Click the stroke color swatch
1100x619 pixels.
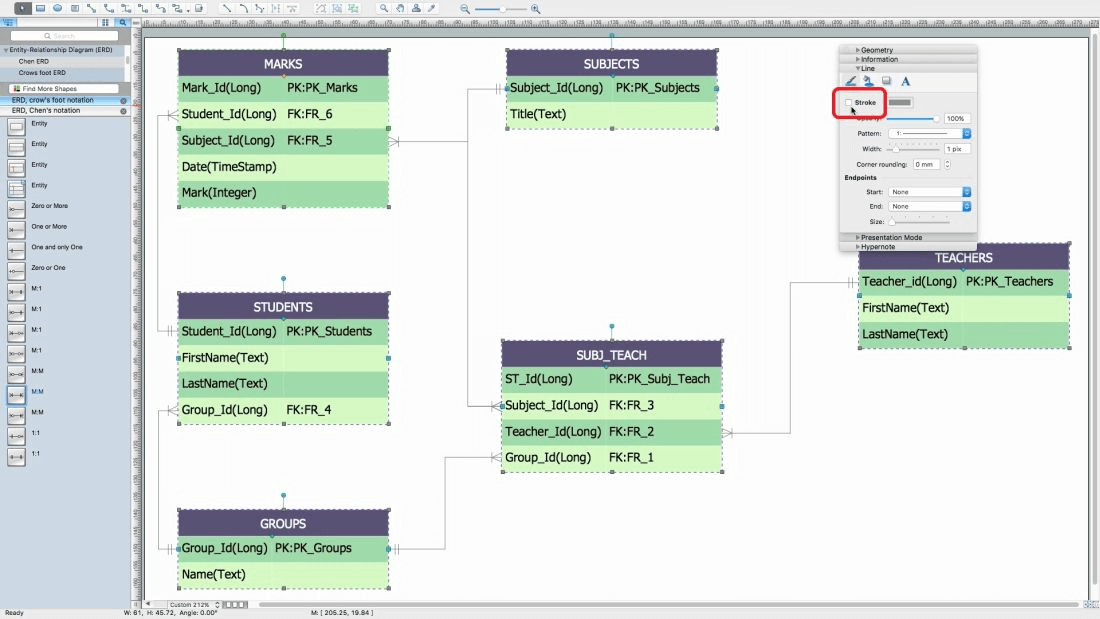point(900,102)
